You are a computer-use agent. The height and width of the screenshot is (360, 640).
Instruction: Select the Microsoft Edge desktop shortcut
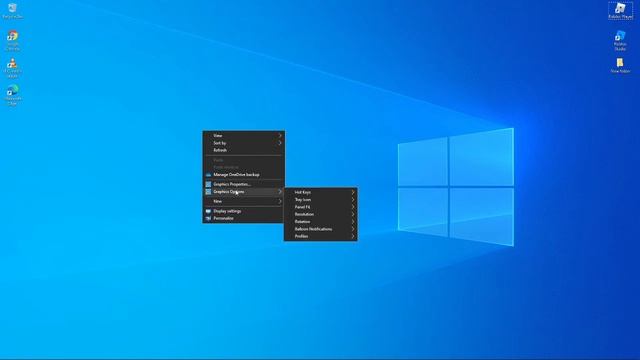click(x=12, y=95)
